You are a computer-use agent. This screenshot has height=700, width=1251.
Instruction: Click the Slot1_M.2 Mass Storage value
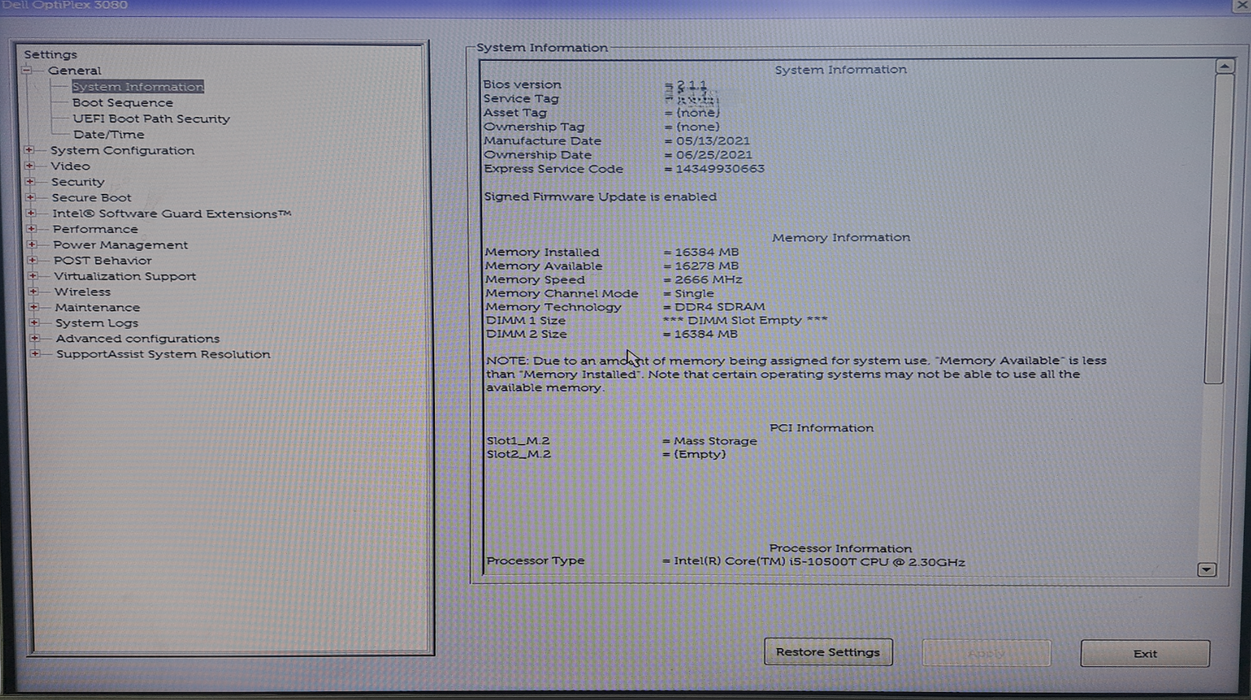[x=715, y=441]
